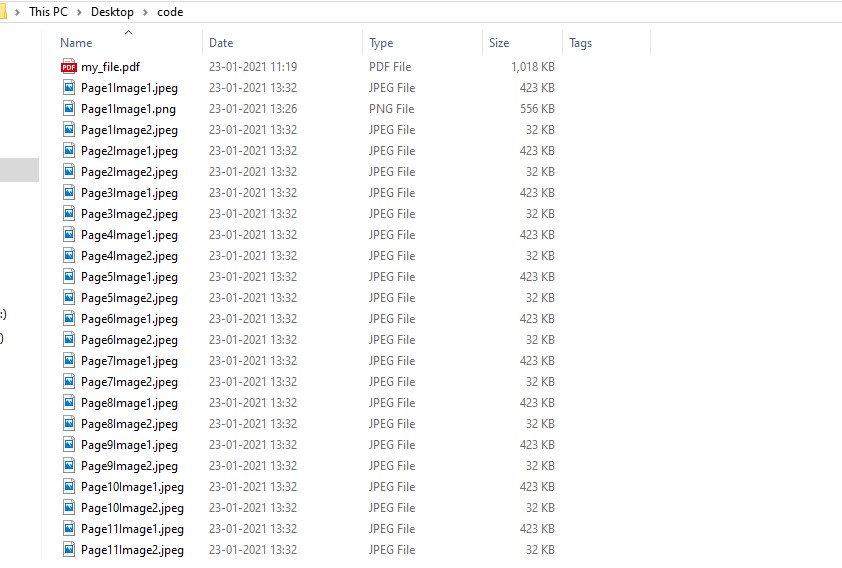The width and height of the screenshot is (842, 568).
Task: Click the Page5Image1.jpeg file icon
Action: 69,277
